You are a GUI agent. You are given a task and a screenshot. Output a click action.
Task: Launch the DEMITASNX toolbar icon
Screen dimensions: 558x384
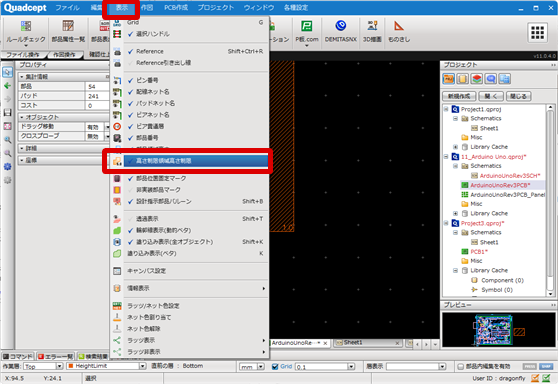(341, 31)
